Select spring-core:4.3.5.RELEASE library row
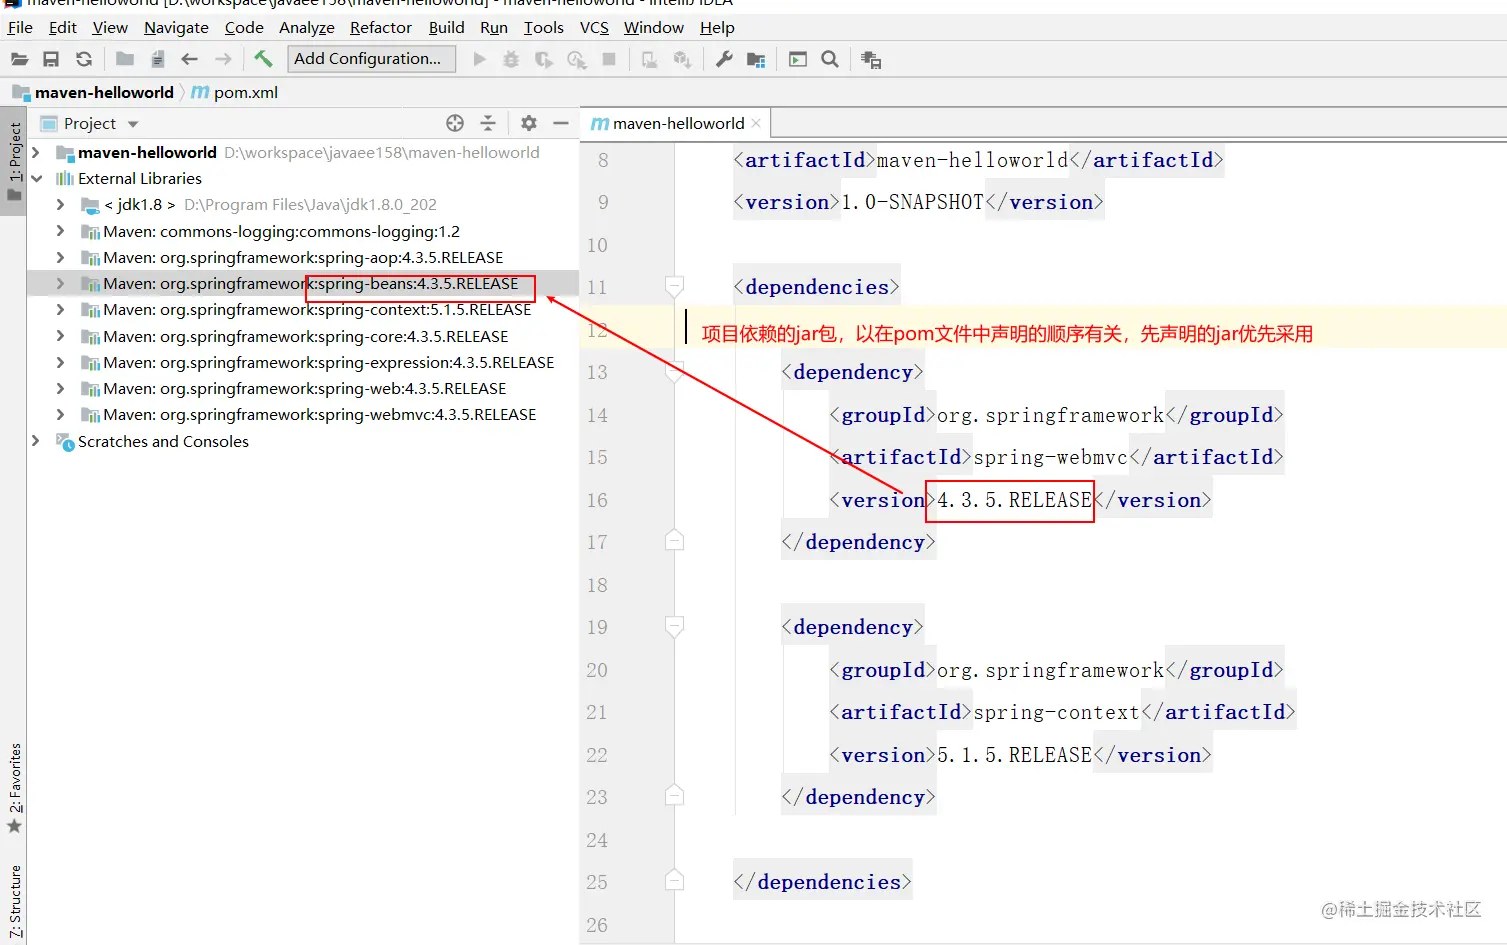 [x=303, y=336]
